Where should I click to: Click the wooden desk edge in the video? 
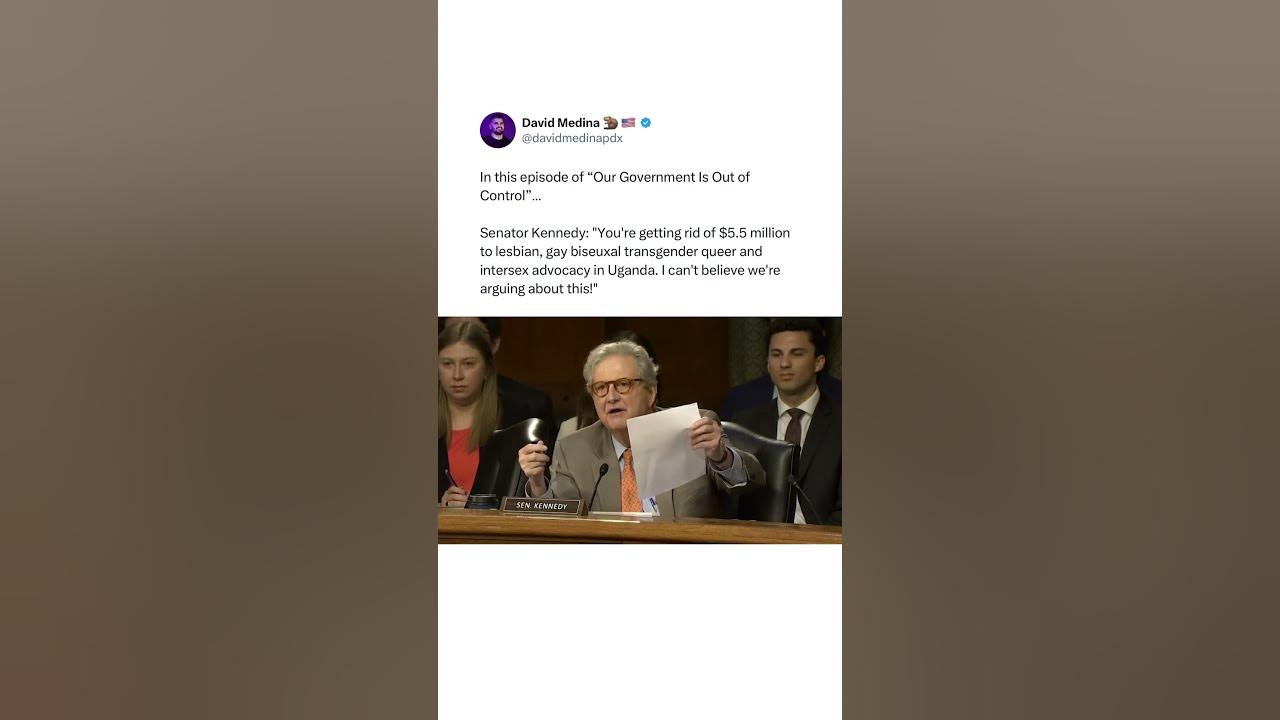pos(640,526)
